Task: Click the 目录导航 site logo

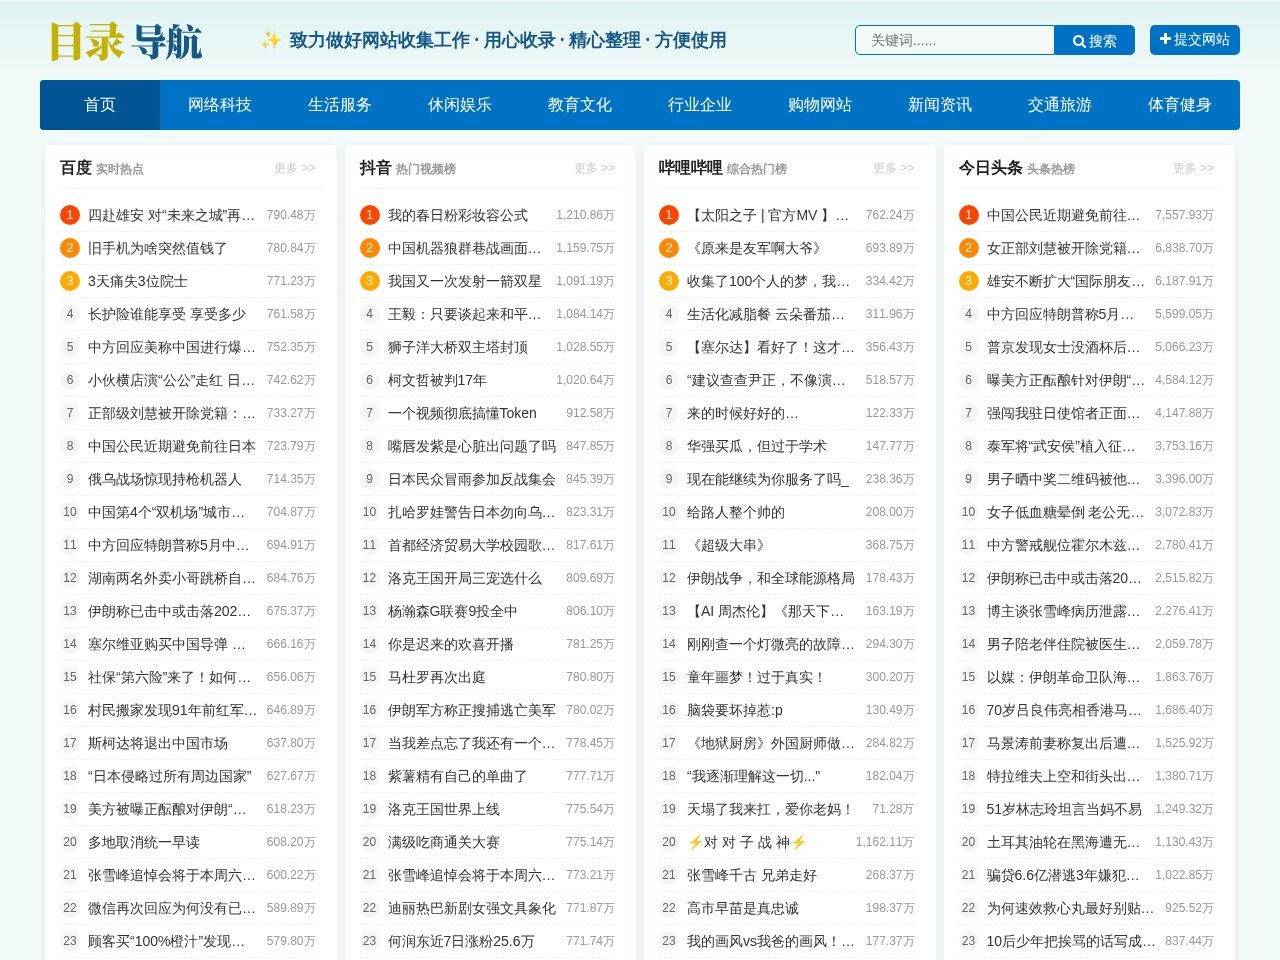Action: [x=124, y=41]
